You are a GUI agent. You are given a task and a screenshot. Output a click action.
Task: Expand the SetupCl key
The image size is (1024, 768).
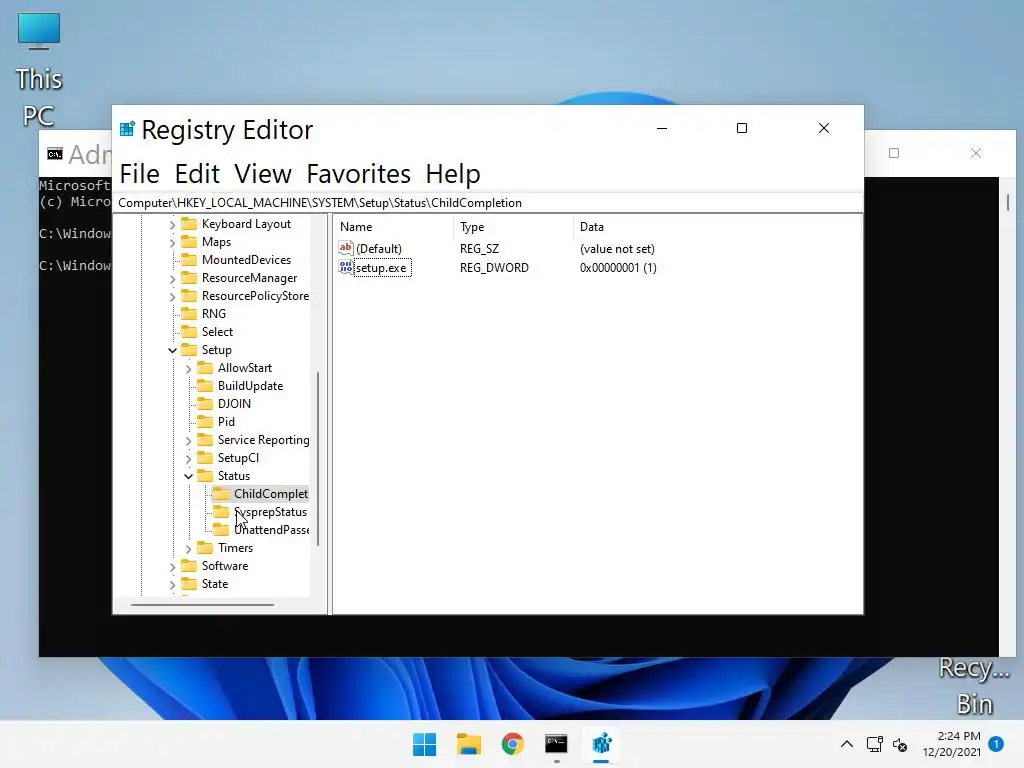coord(189,459)
